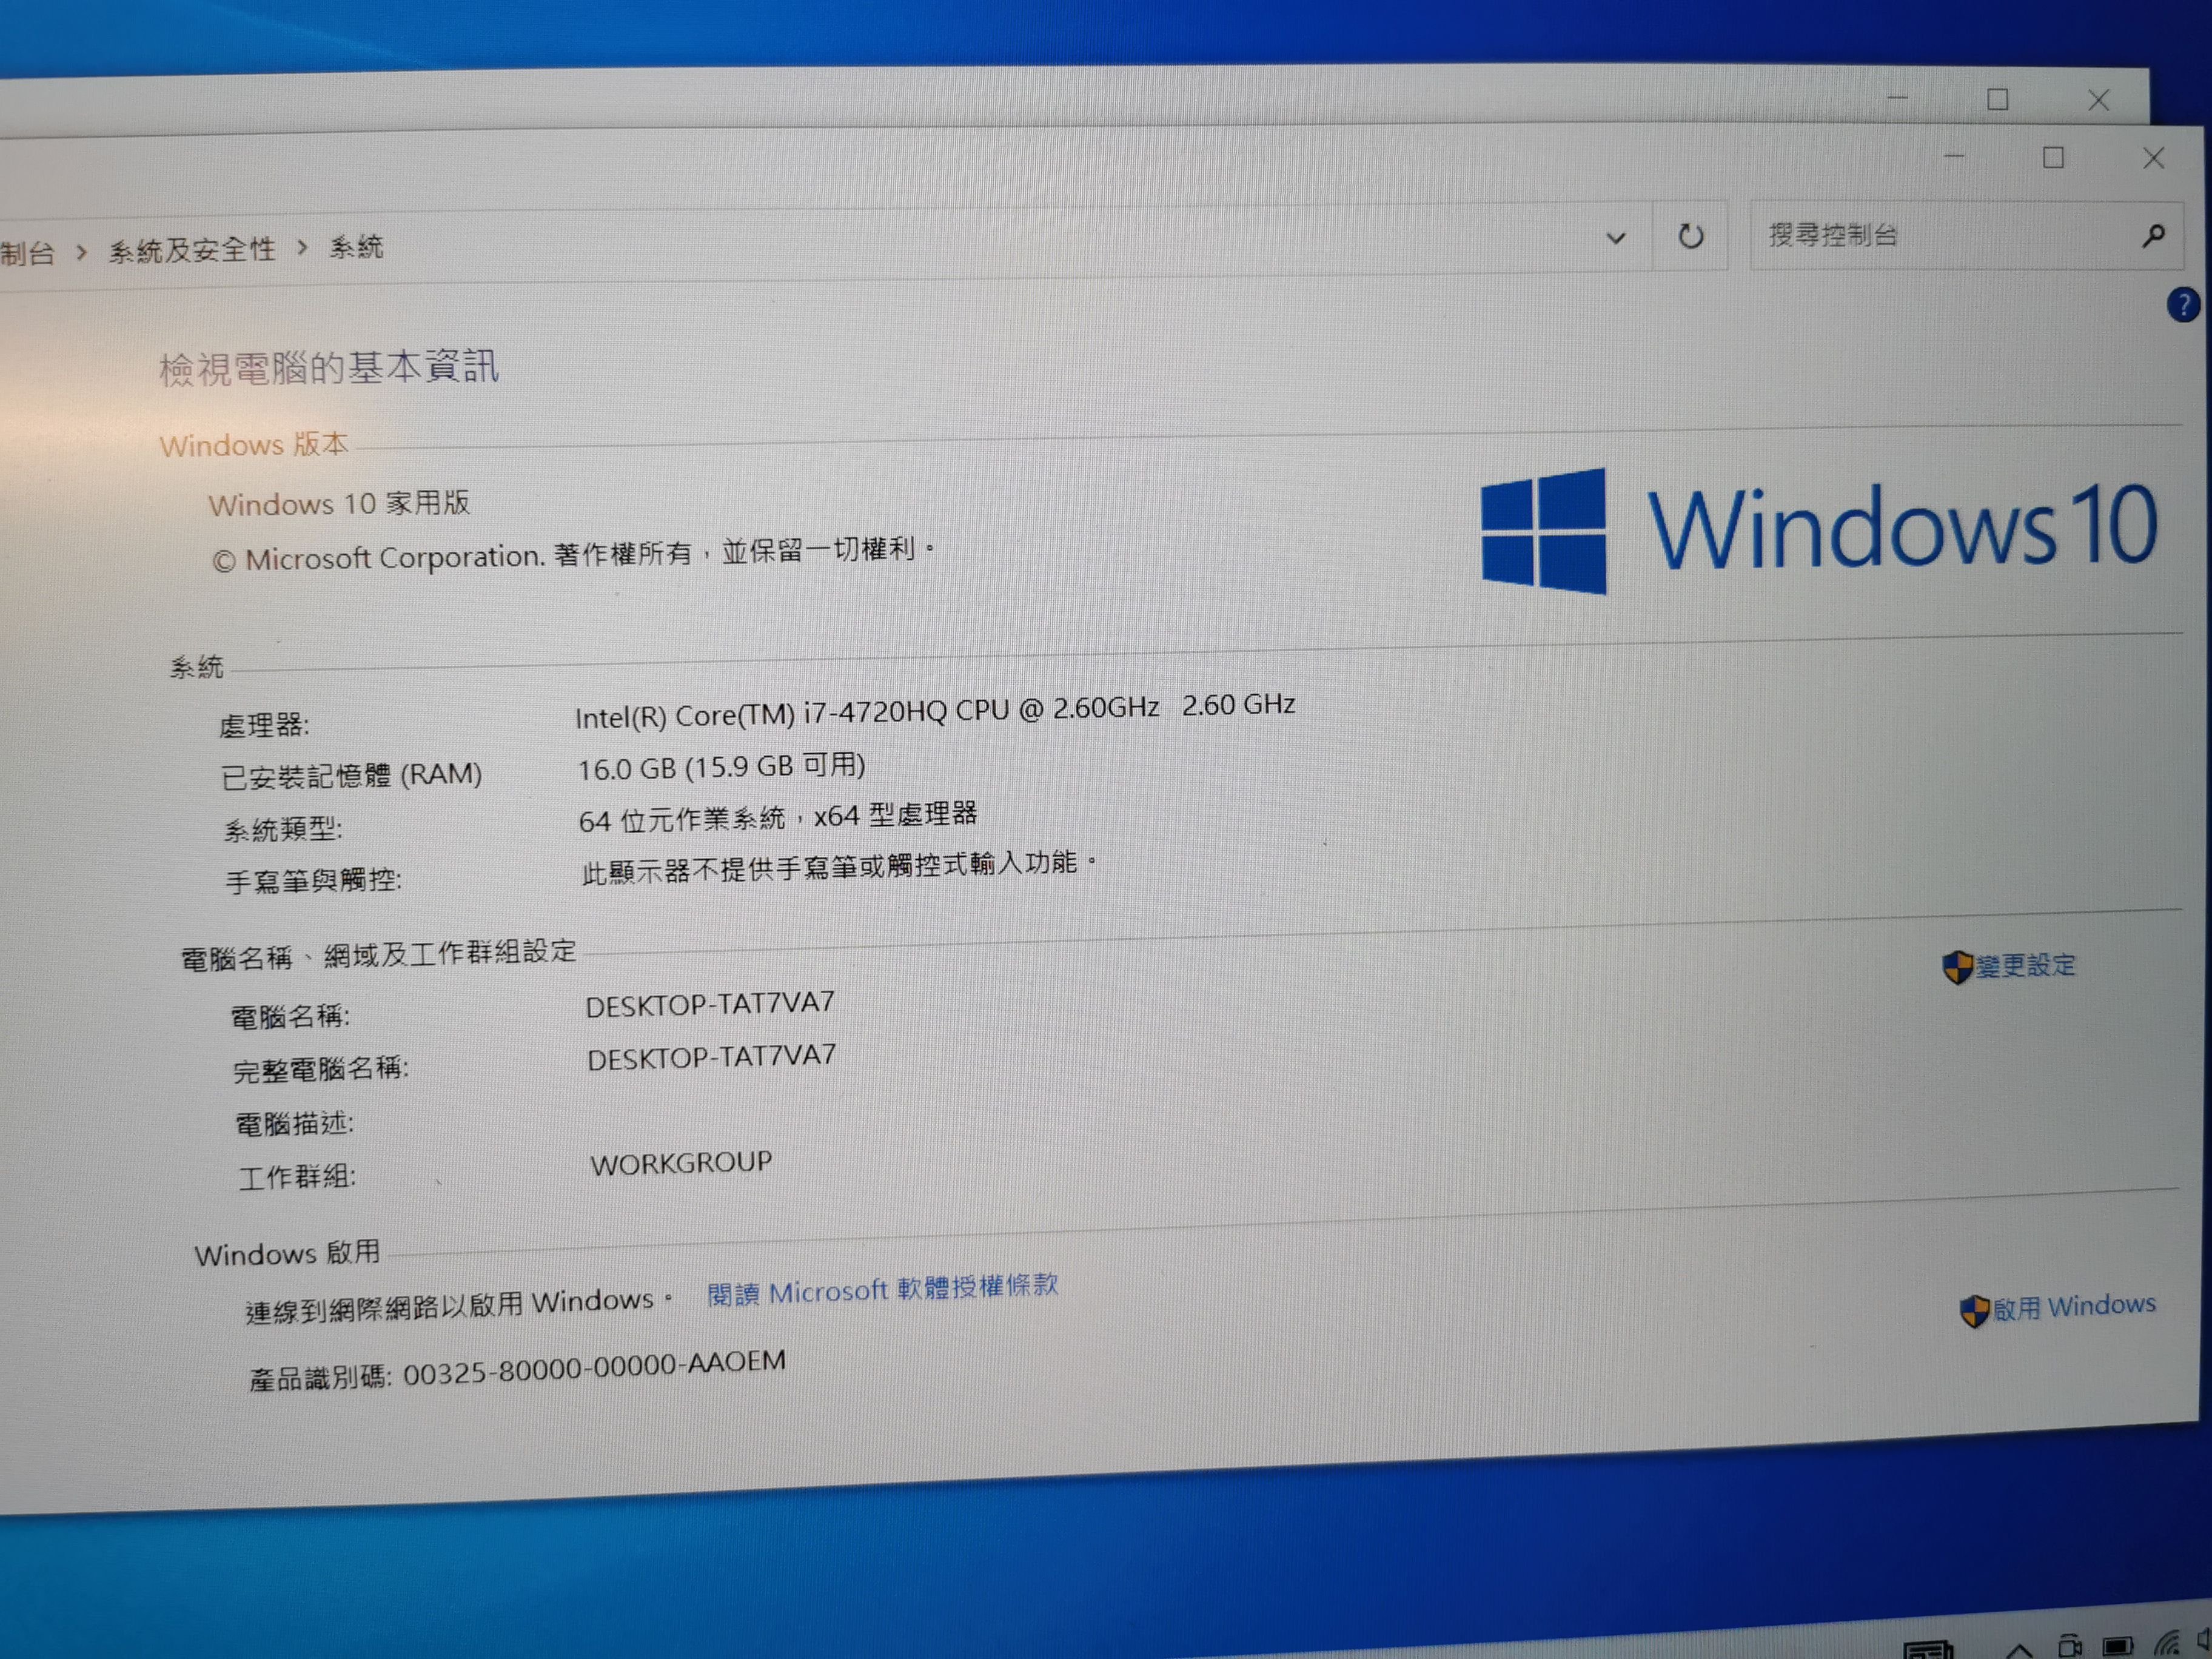Click the magnifier icon in search box
Viewport: 2212px width, 1659px height.
pos(2154,235)
